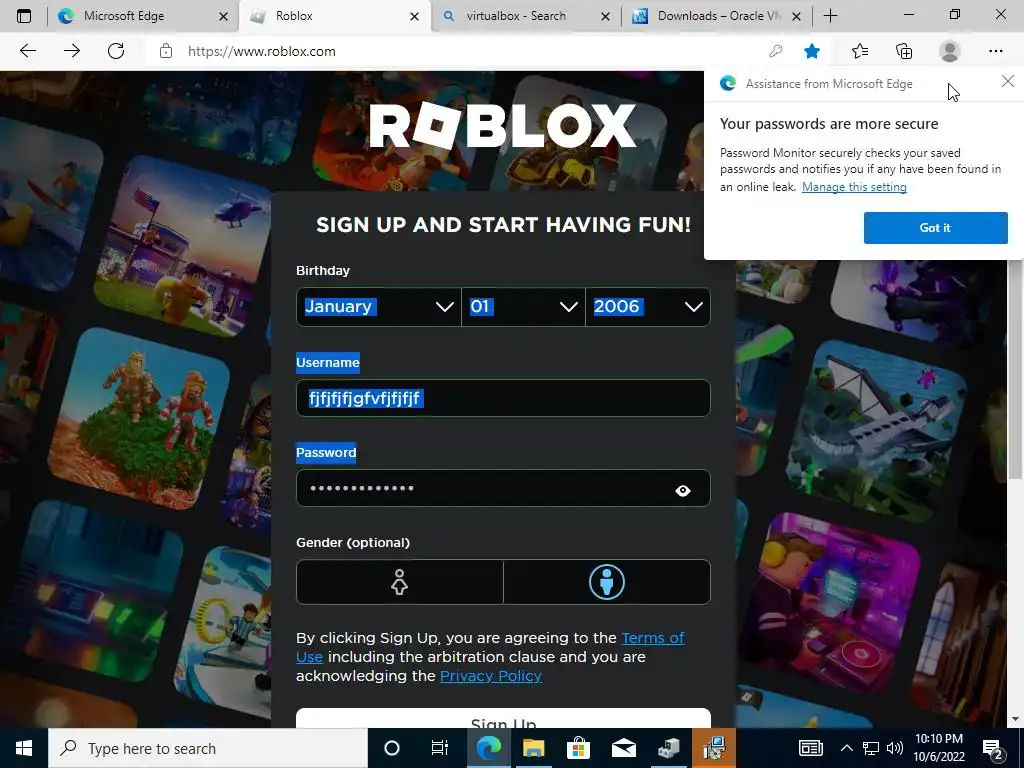Open the Mail app on taskbar
Image resolution: width=1024 pixels, height=768 pixels.
pyautogui.click(x=624, y=748)
